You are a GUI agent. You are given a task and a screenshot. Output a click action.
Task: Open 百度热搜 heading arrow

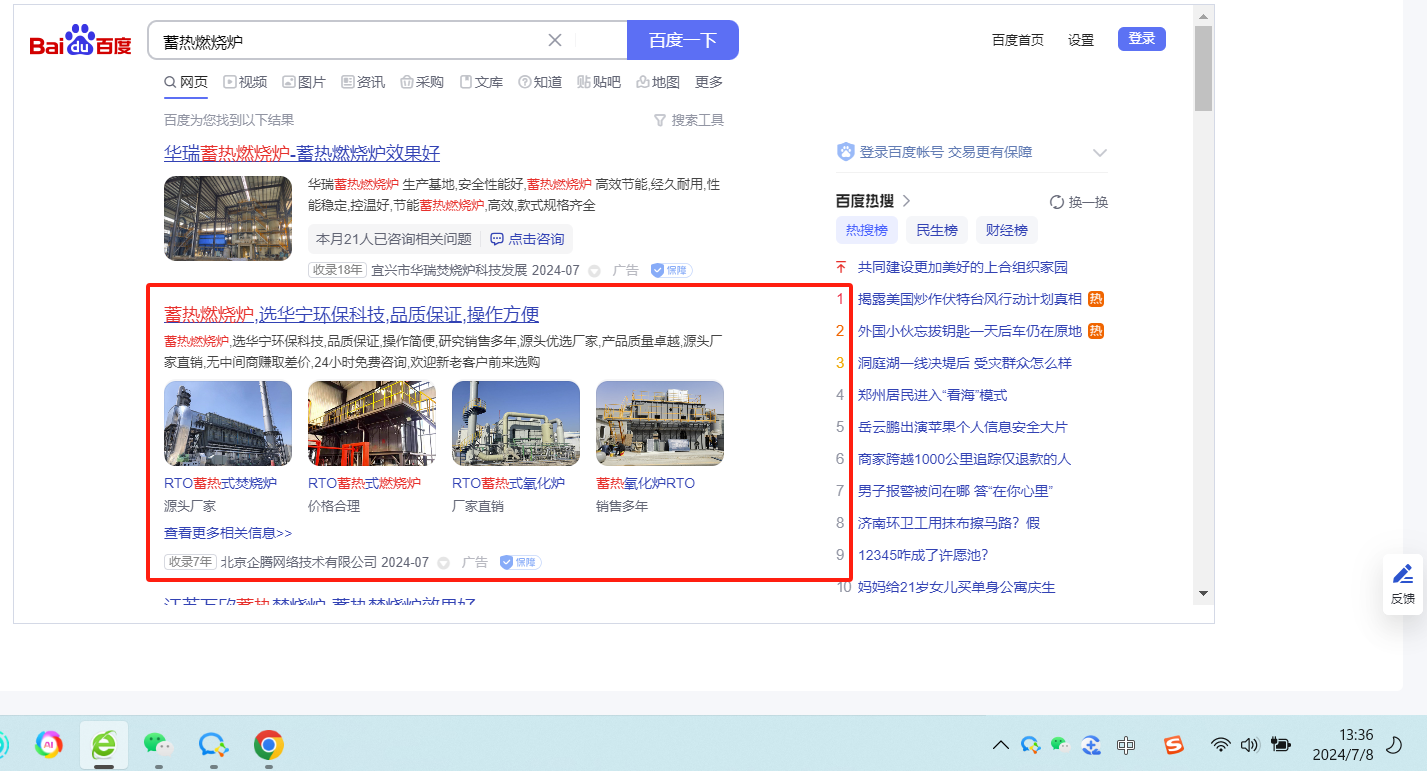(x=906, y=201)
